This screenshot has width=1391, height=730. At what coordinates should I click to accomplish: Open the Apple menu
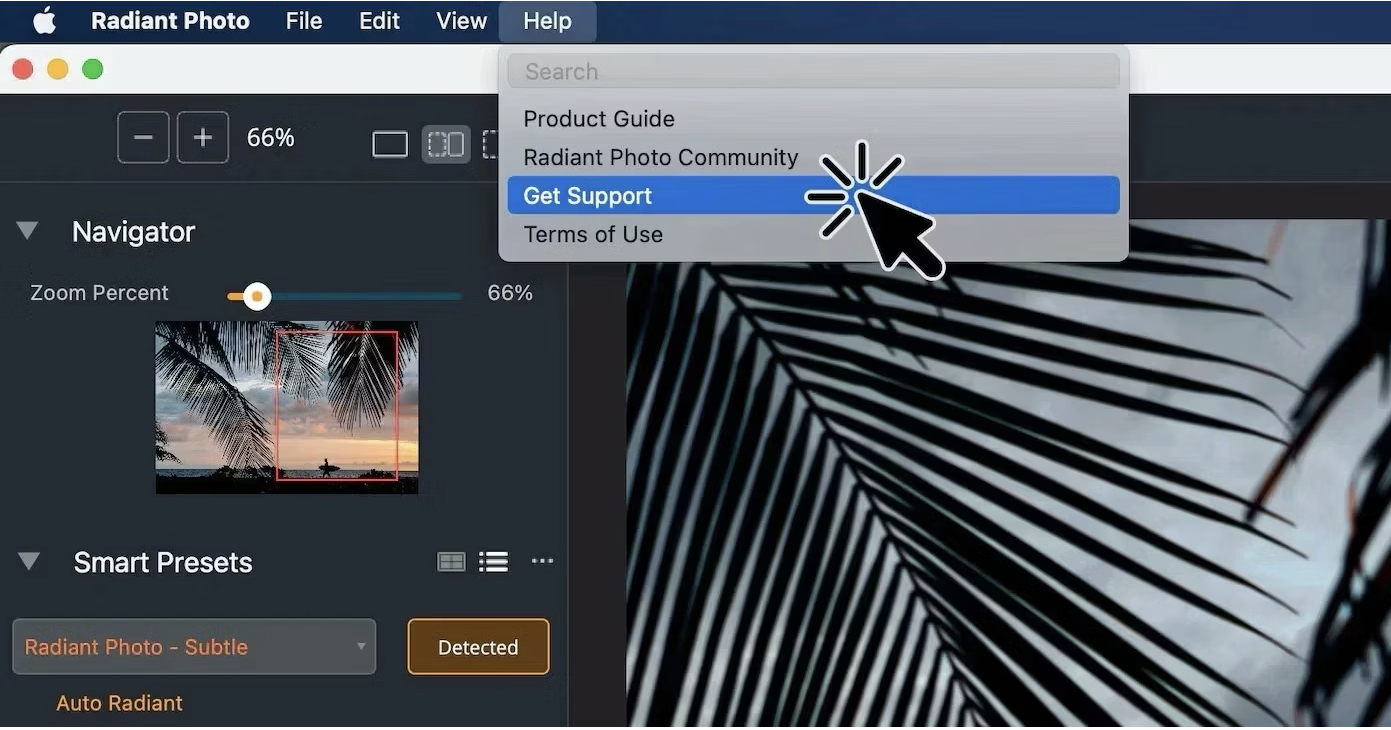pos(44,21)
